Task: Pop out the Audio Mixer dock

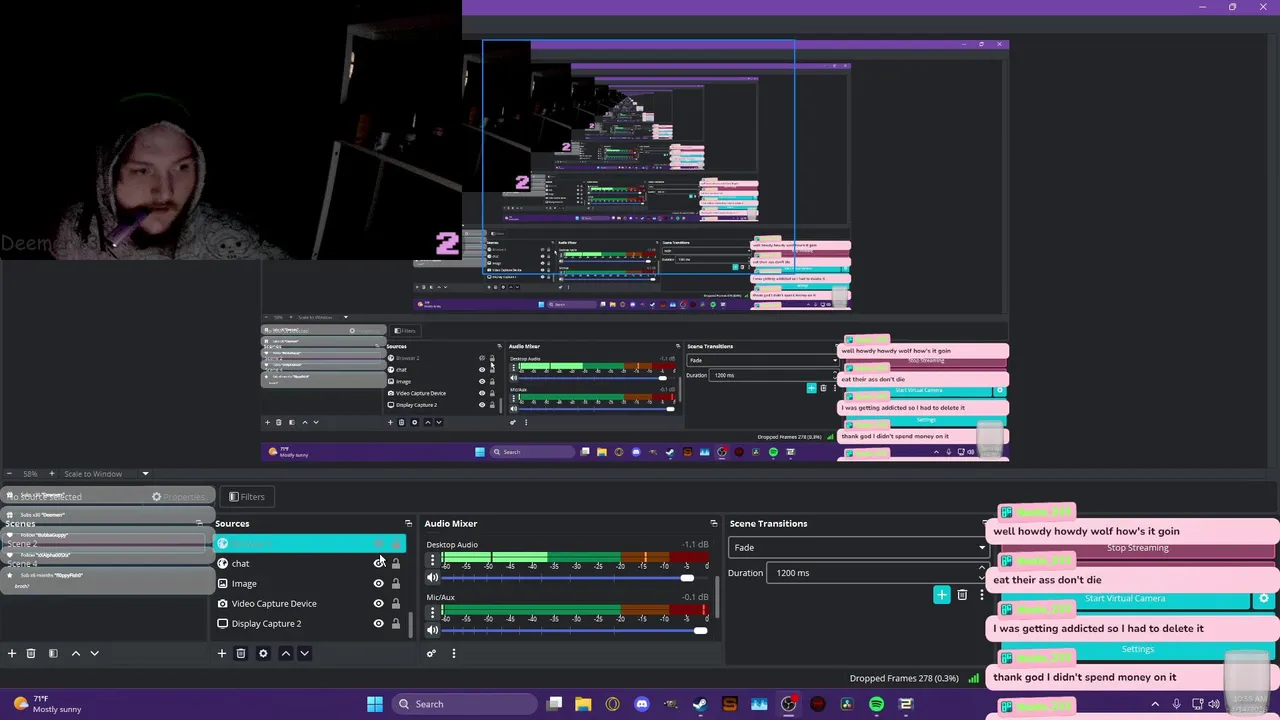Action: 713,523
